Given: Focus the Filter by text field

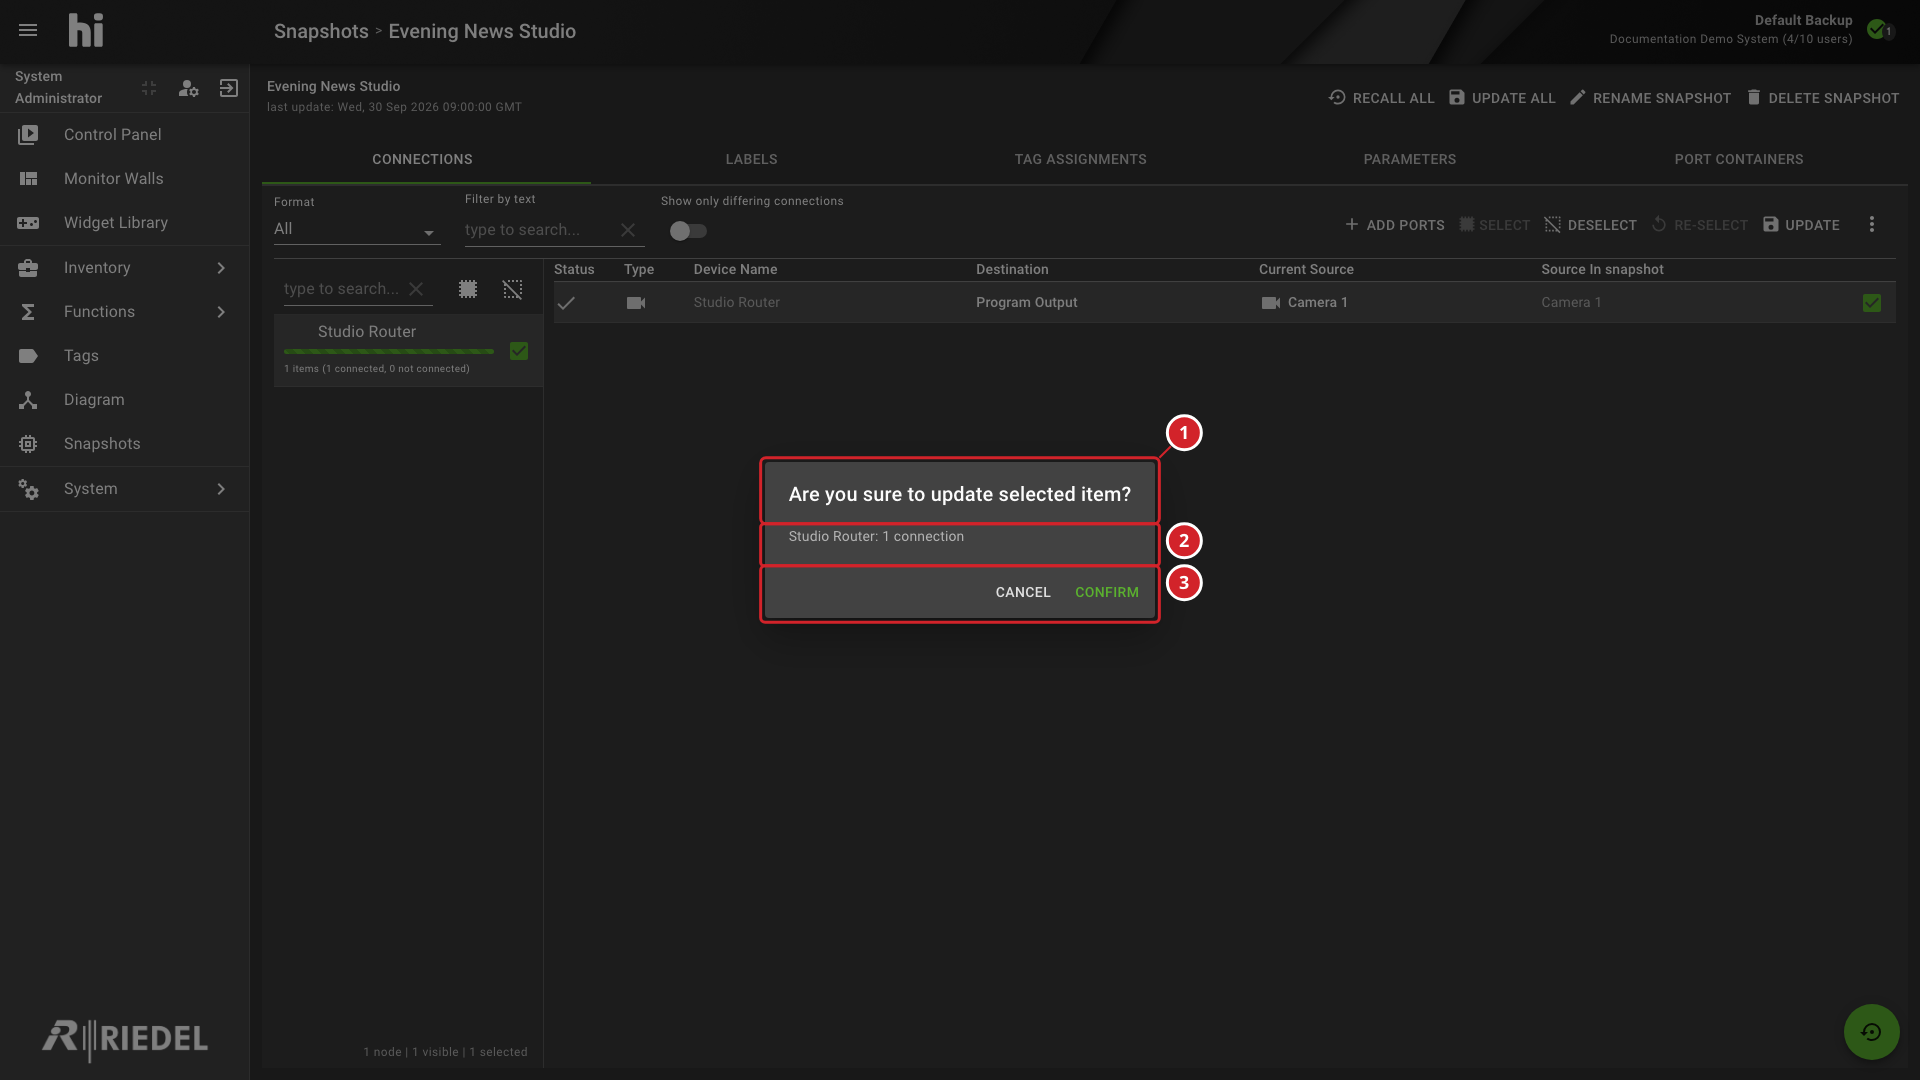Looking at the screenshot, I should coord(538,230).
